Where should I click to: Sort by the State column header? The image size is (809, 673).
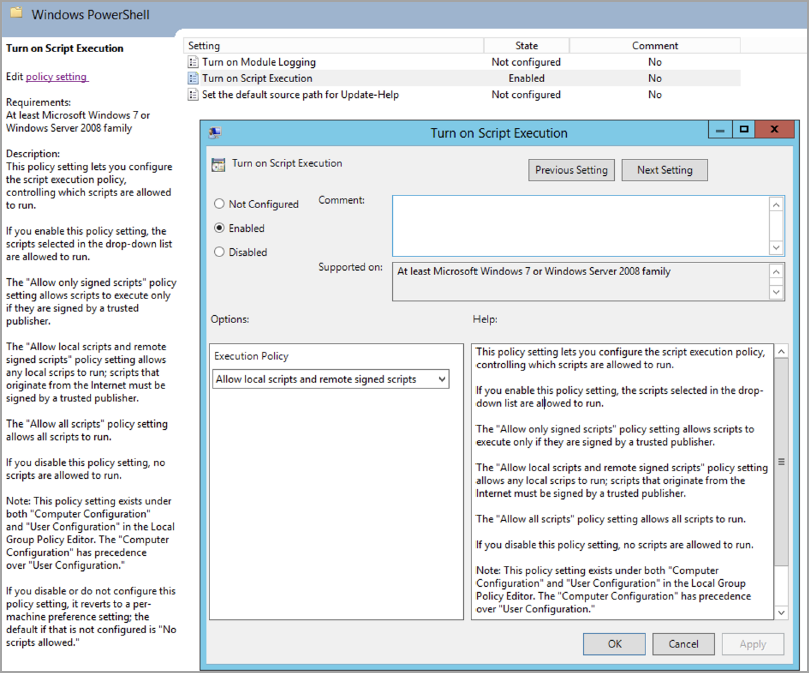coord(526,45)
